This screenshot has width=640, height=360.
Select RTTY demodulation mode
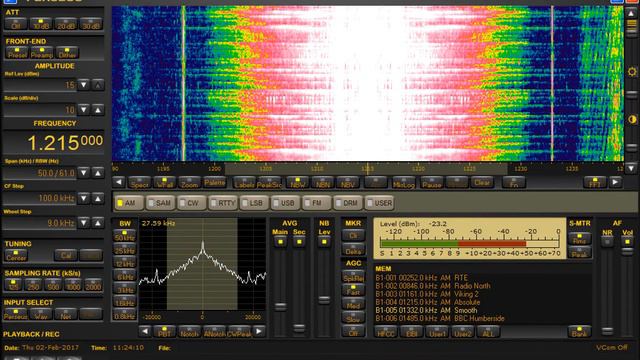pos(223,203)
